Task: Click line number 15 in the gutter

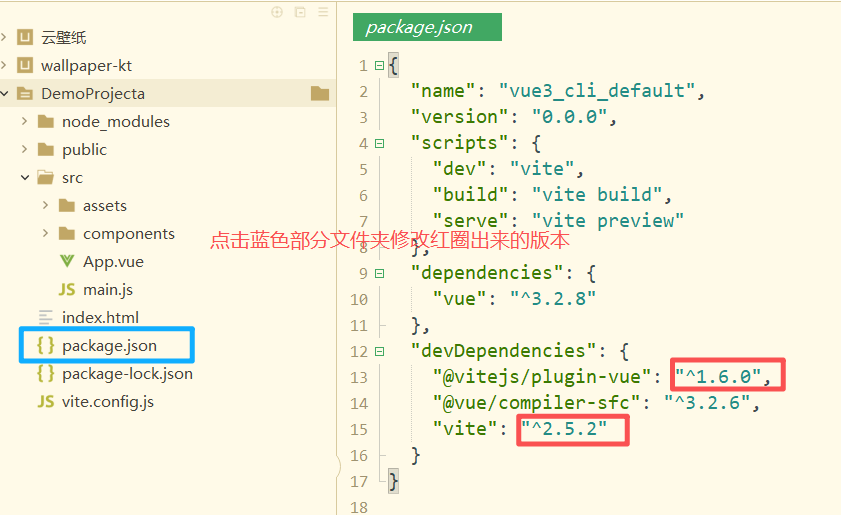Action: (359, 430)
